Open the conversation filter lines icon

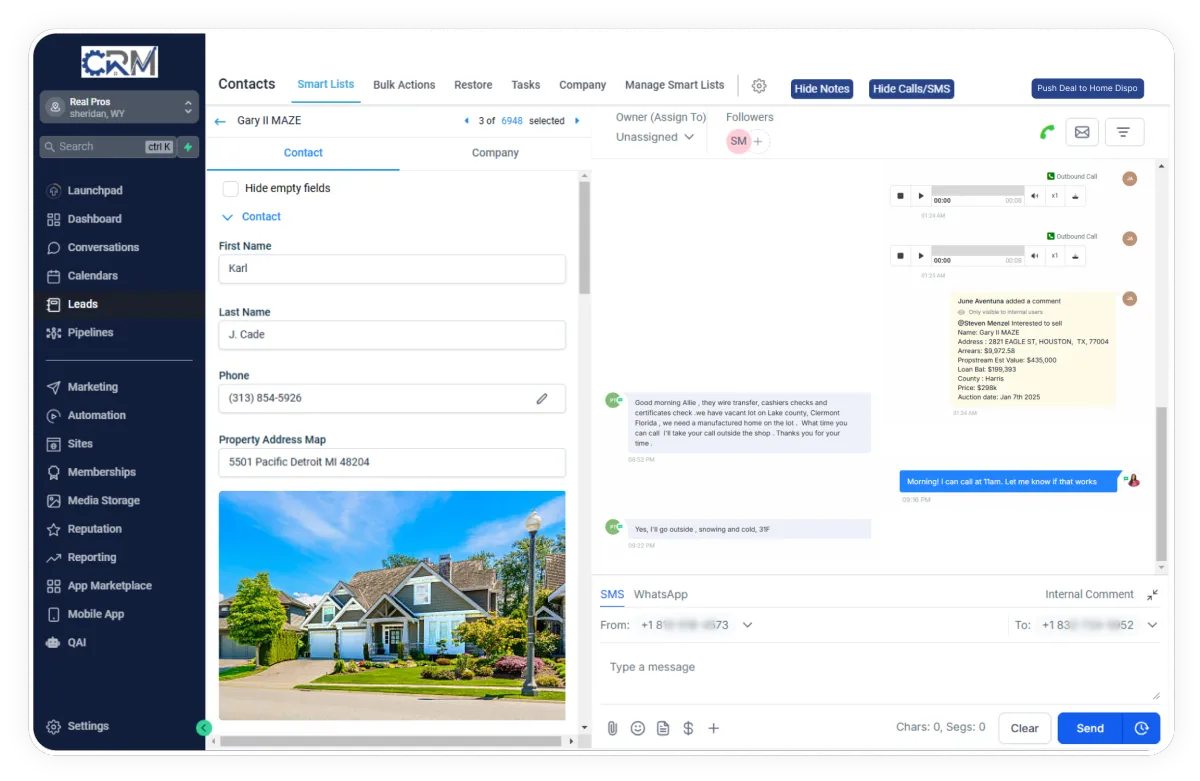(1124, 132)
